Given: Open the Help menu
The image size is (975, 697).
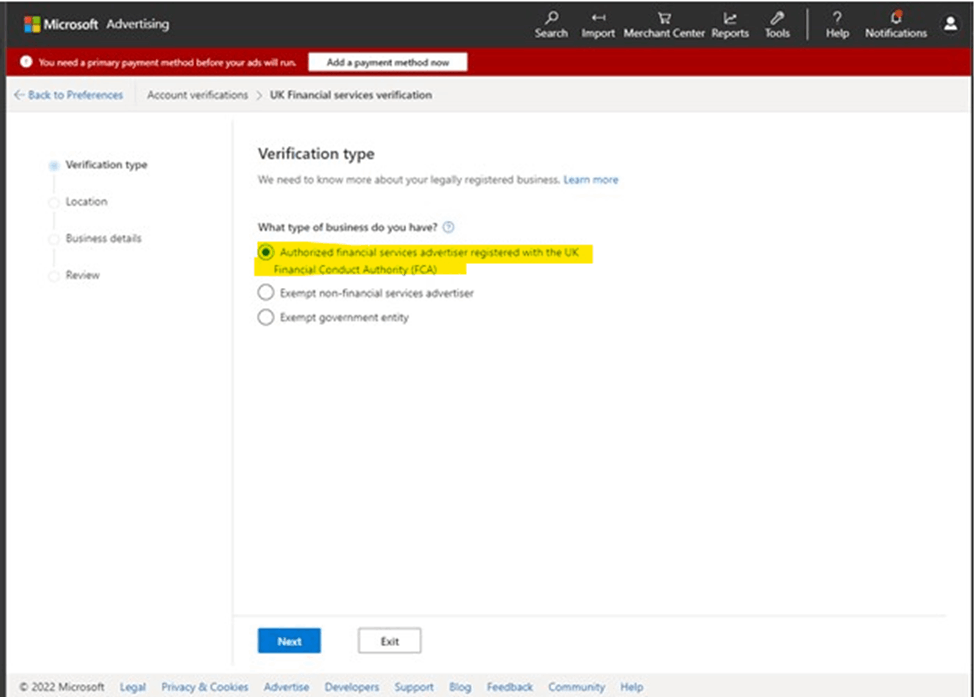Looking at the screenshot, I should coord(837,25).
